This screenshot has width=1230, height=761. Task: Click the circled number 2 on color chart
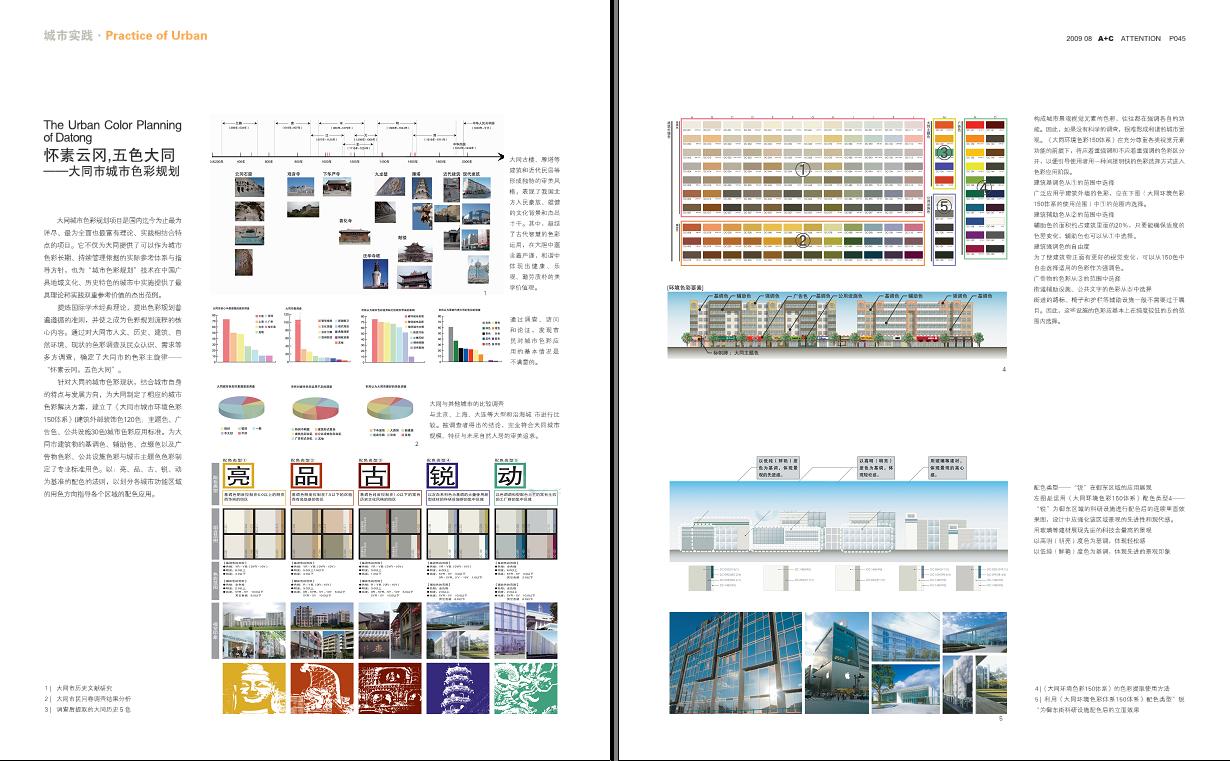[802, 240]
